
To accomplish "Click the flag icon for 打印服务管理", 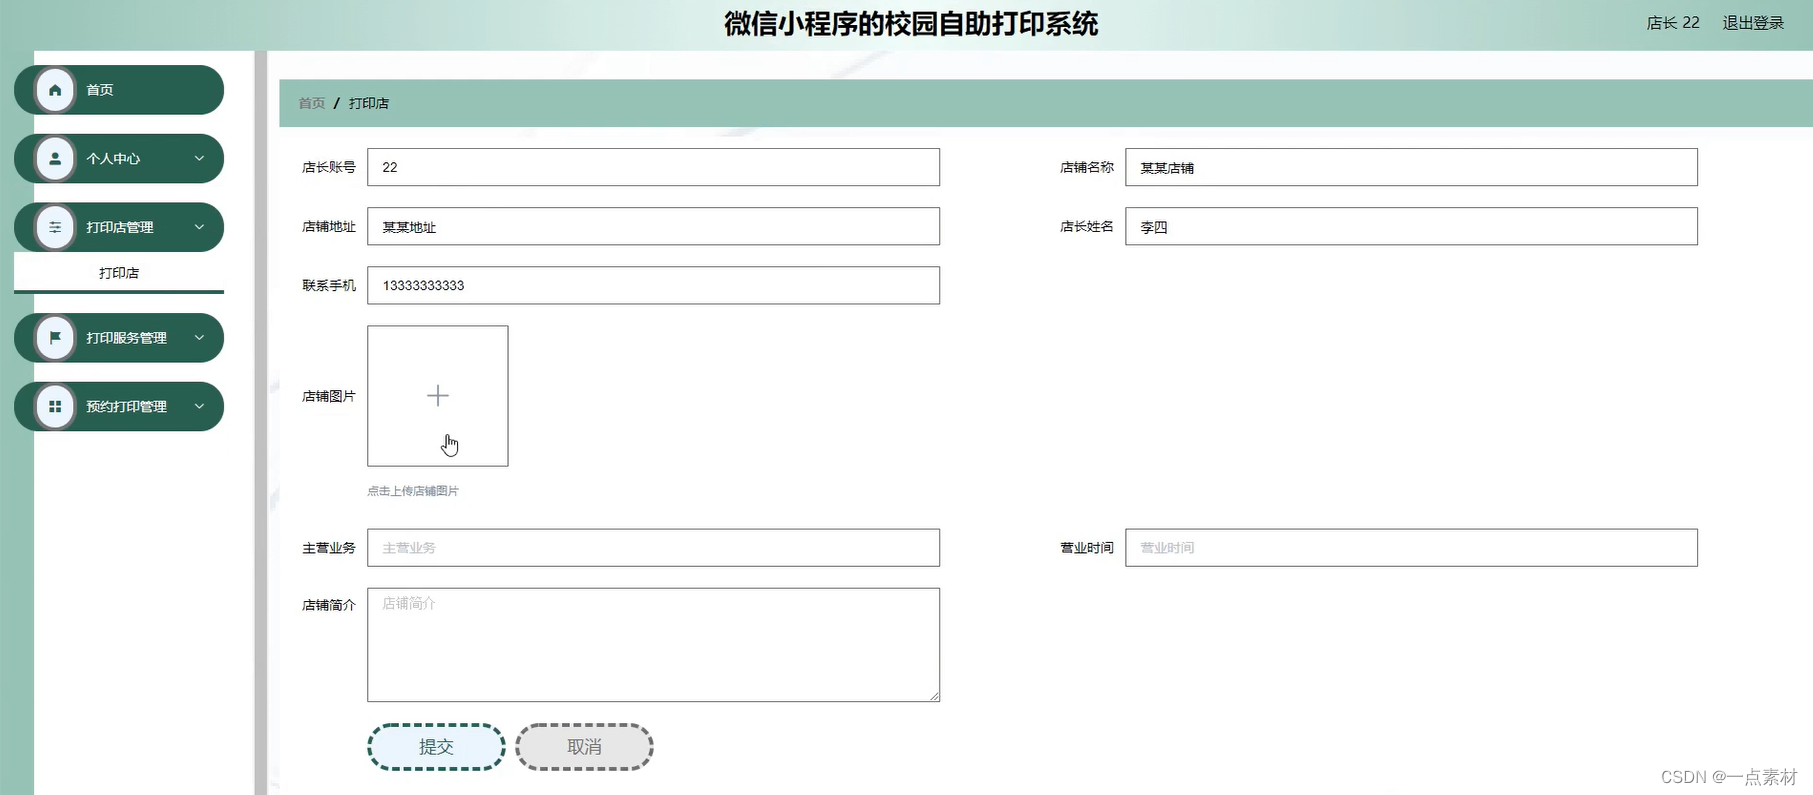I will tap(55, 338).
